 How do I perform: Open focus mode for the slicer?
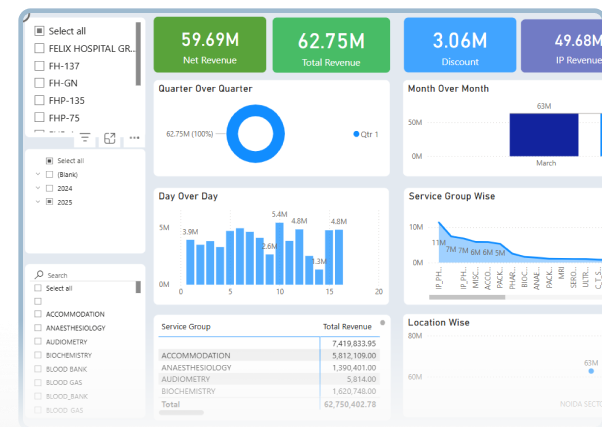110,138
